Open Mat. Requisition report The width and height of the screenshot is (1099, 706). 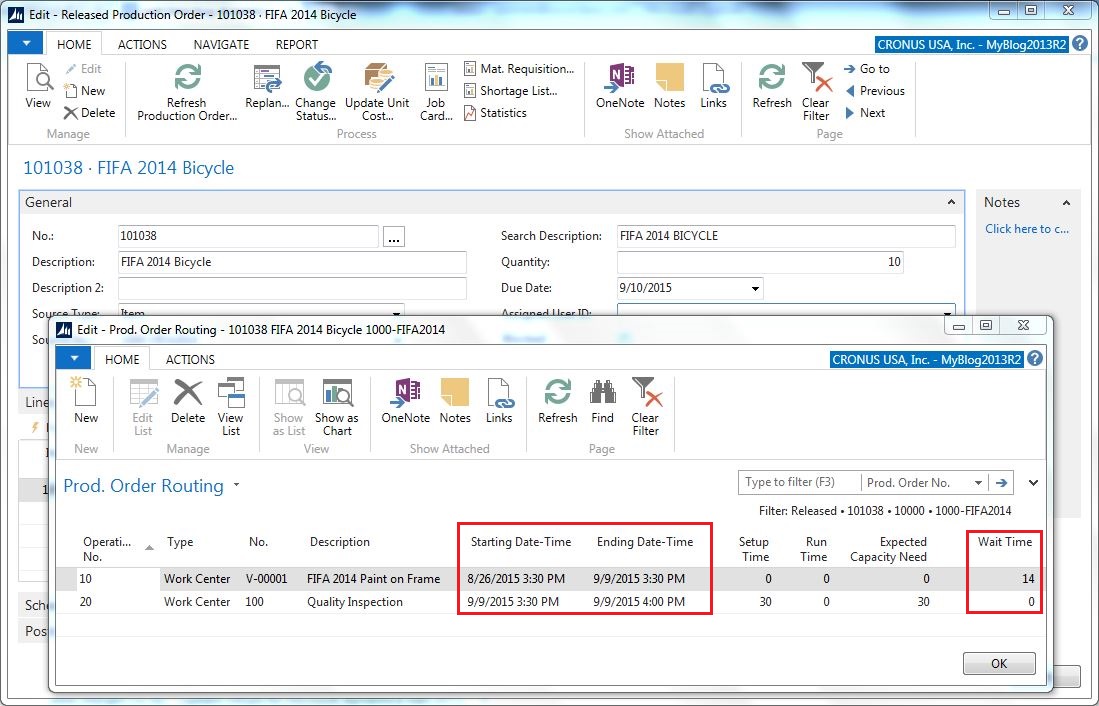click(519, 69)
